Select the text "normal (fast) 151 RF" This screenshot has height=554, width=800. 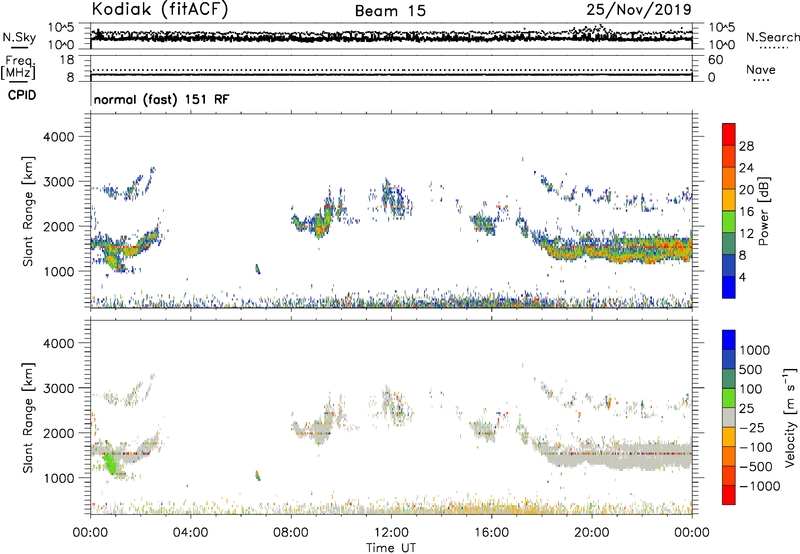click(161, 99)
